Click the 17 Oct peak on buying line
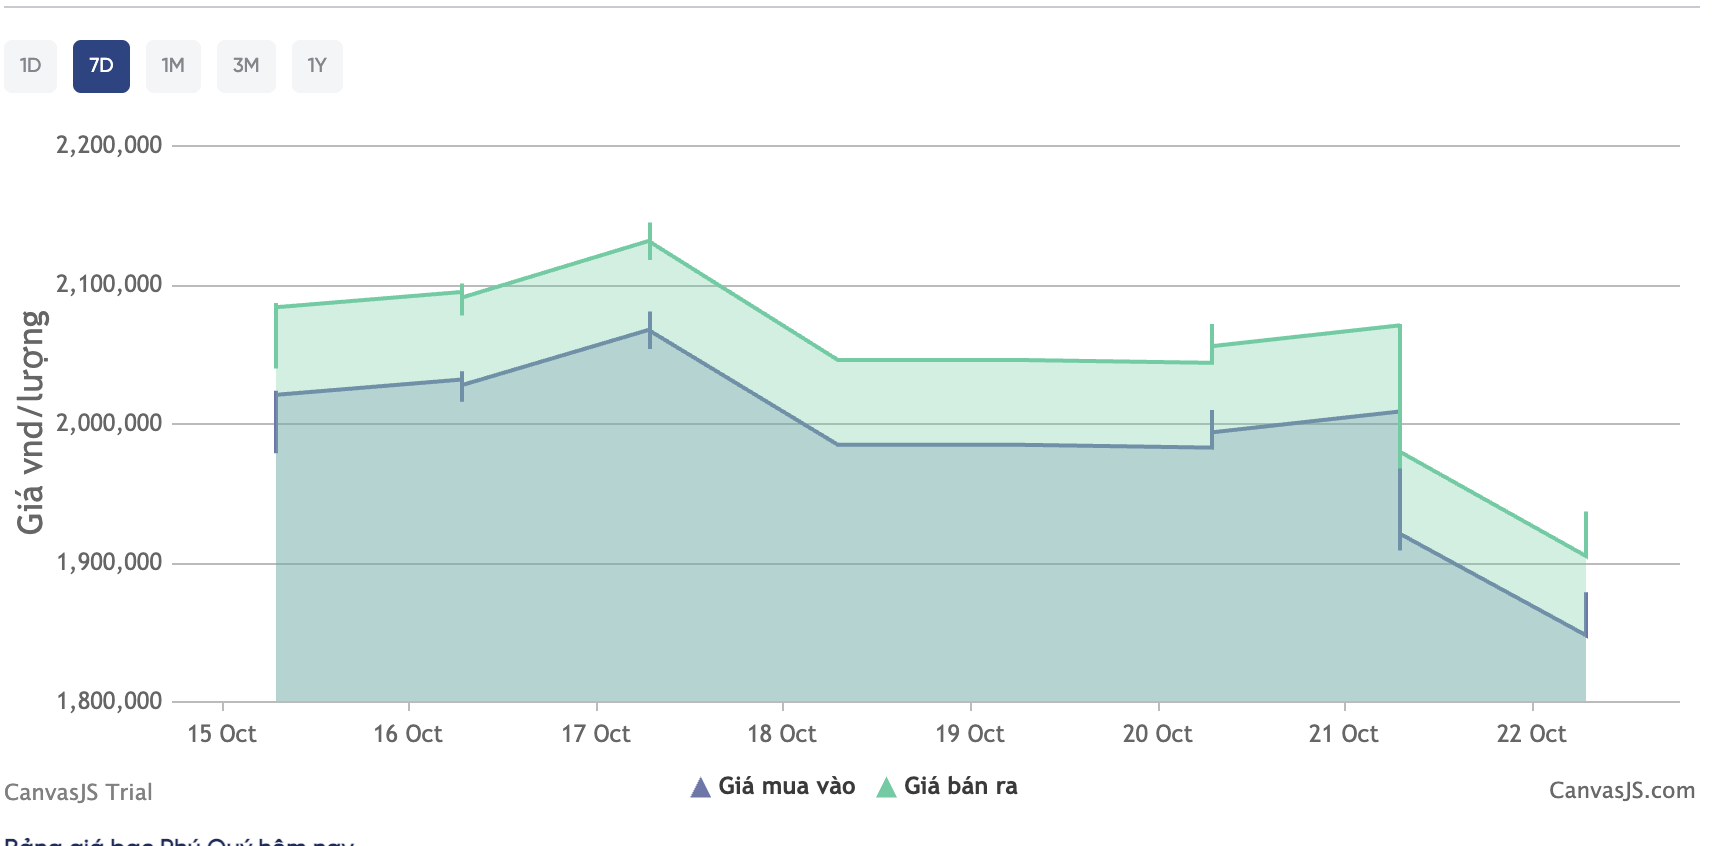This screenshot has height=846, width=1722. pyautogui.click(x=650, y=329)
